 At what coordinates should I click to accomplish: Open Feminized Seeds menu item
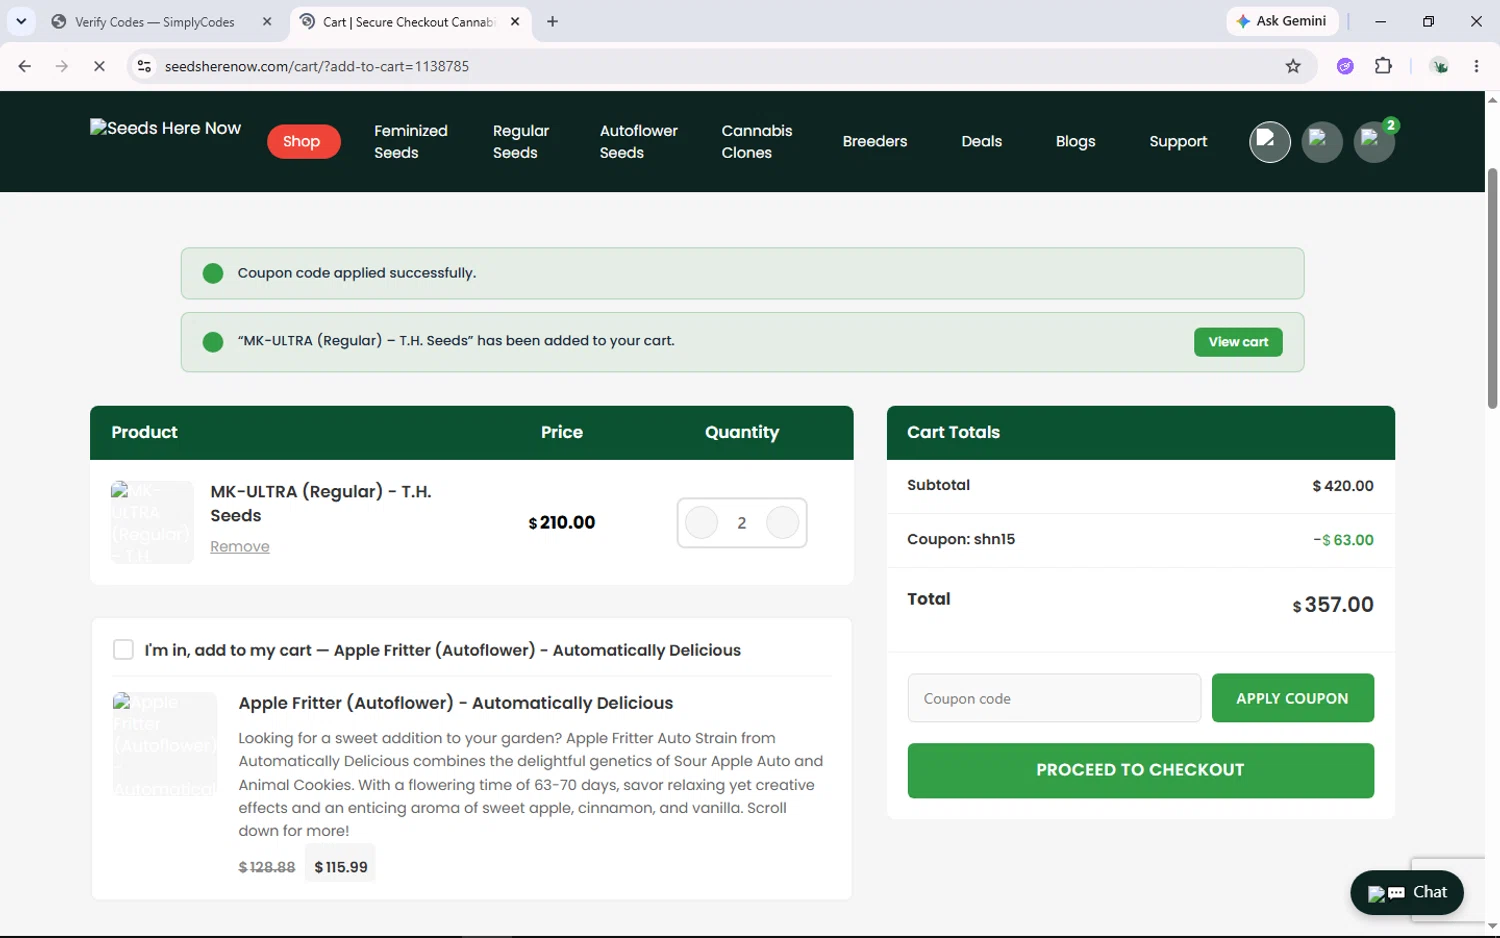pos(410,142)
